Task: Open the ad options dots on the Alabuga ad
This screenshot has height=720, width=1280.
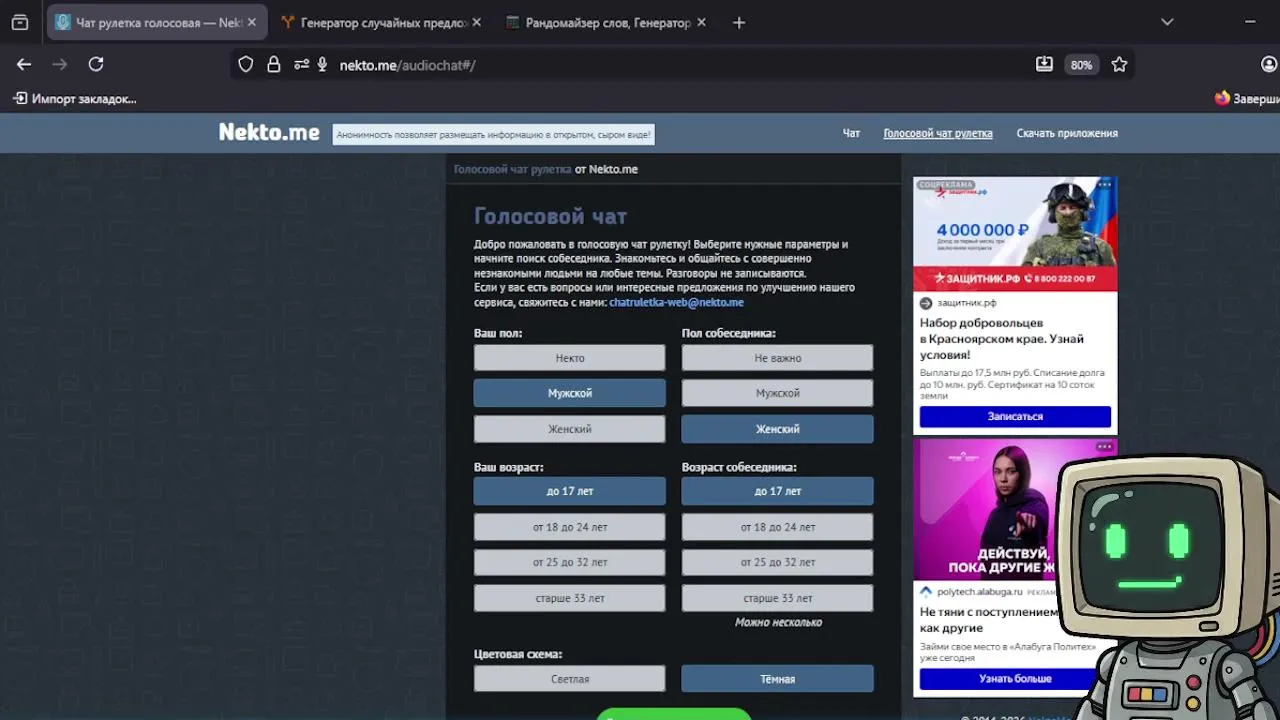Action: 1104,446
